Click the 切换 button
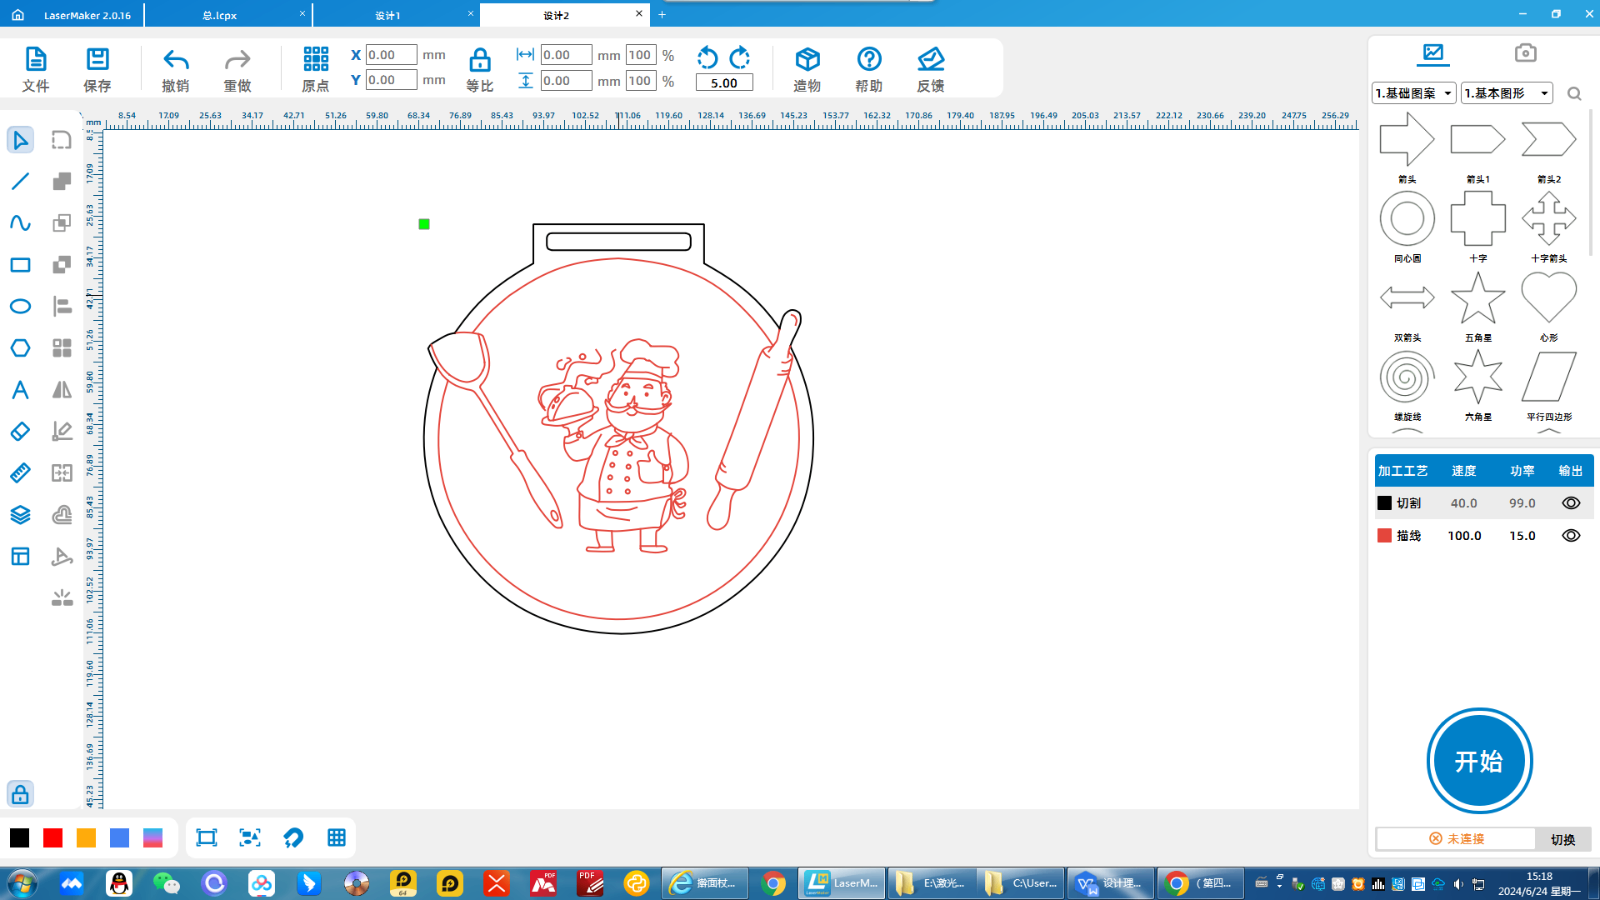The width and height of the screenshot is (1600, 900). click(x=1562, y=839)
